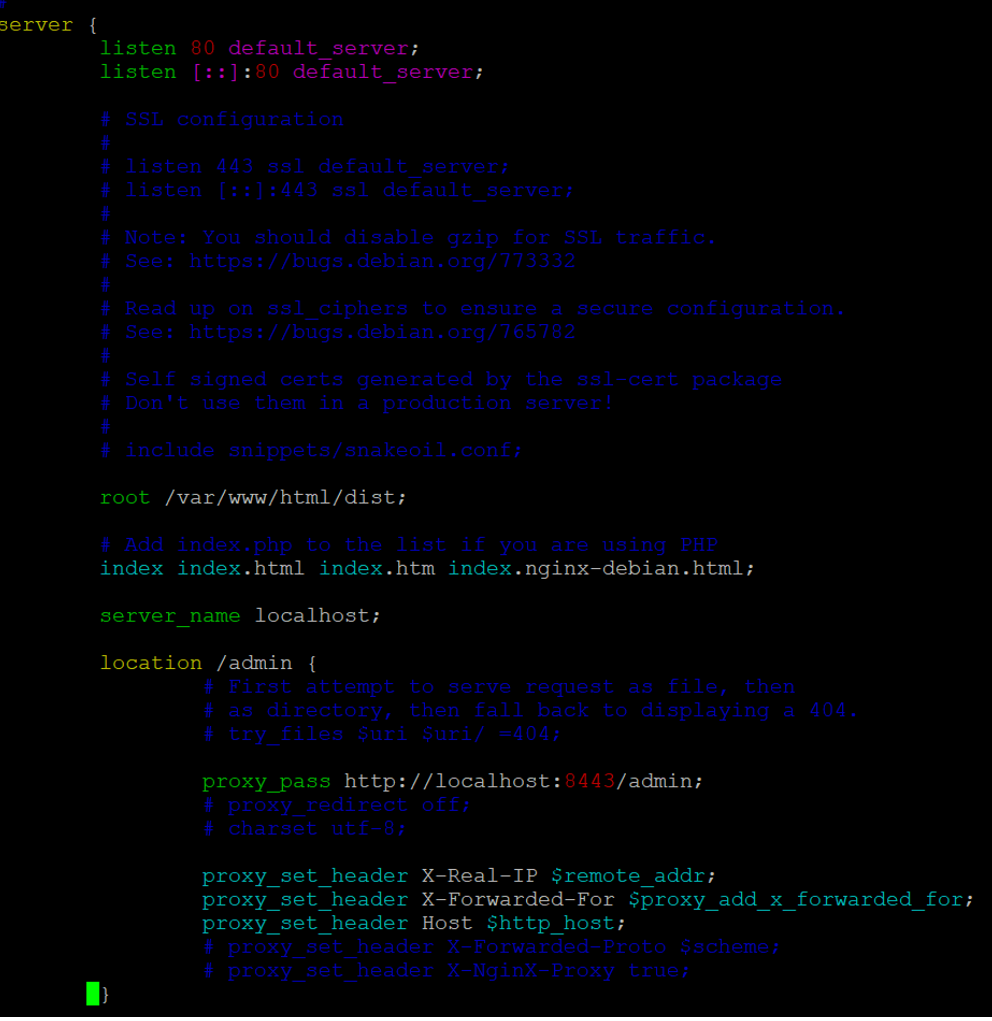Click 'index.html' in the index directive
The width and height of the screenshot is (992, 1021).
click(x=240, y=568)
